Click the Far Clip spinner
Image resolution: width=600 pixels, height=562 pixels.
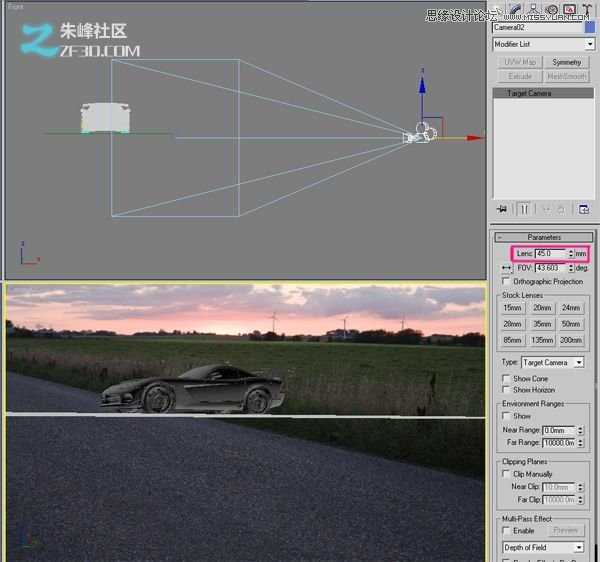(580, 500)
